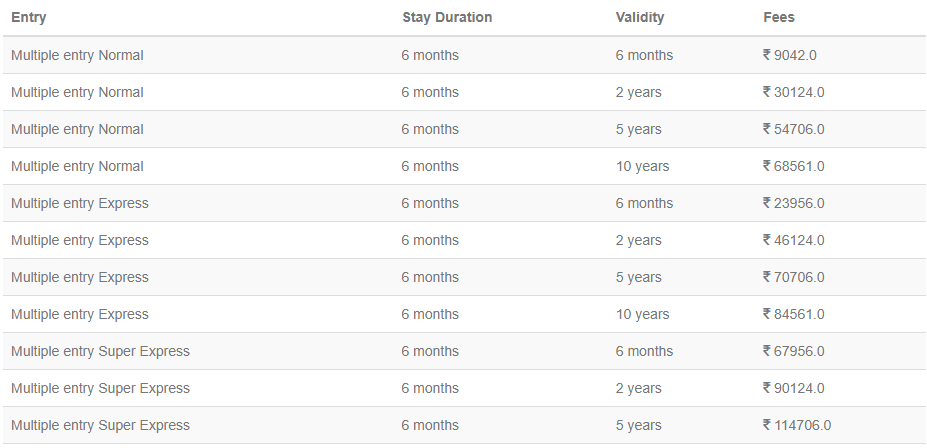The height and width of the screenshot is (448, 927).
Task: Click the Fees column header
Action: 779,18
